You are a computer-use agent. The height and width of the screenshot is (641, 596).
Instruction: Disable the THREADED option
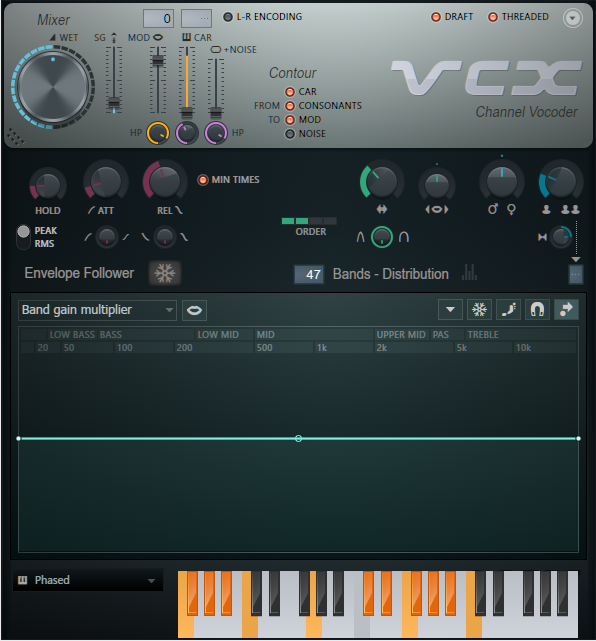(493, 17)
